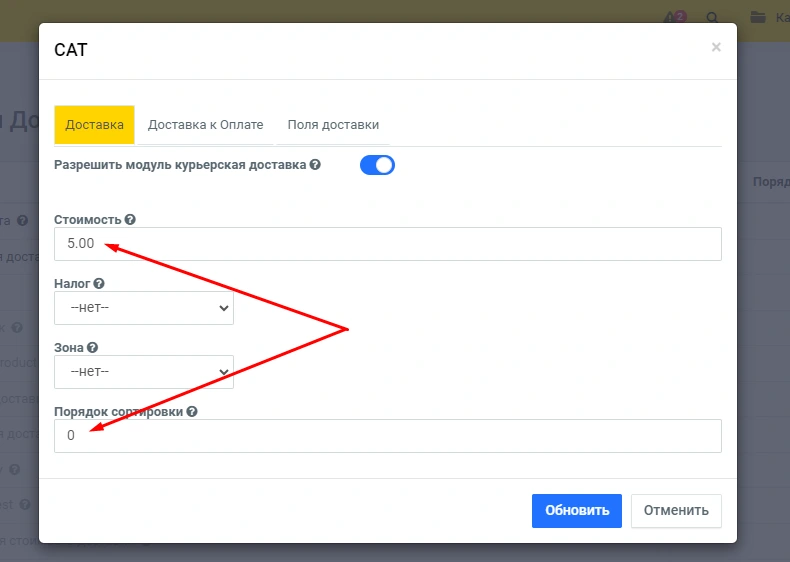Click the folder icon in top bar

tap(758, 17)
